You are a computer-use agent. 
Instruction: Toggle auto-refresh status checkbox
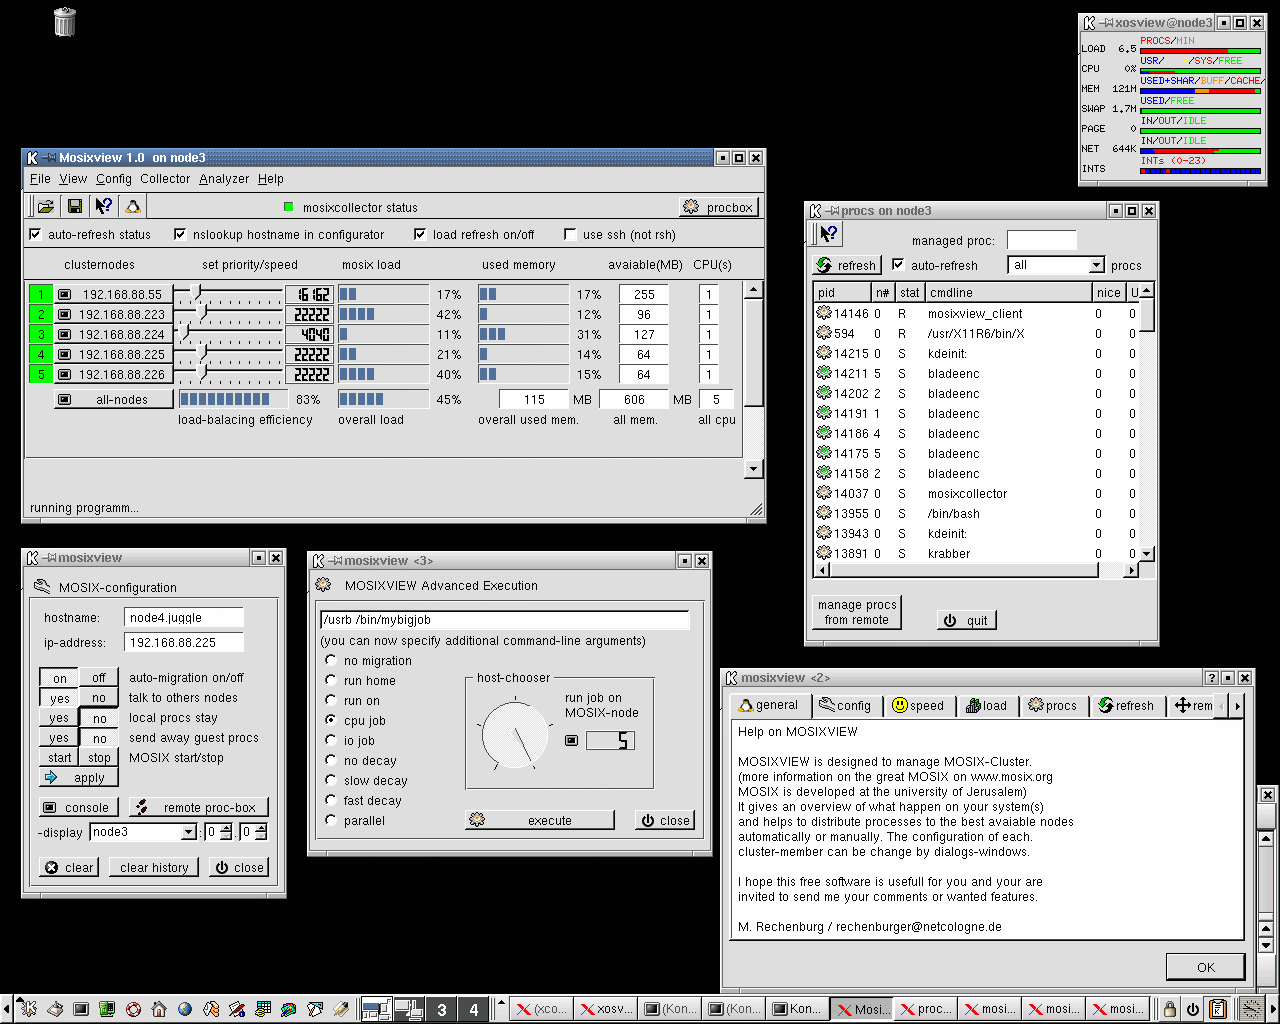[36, 234]
